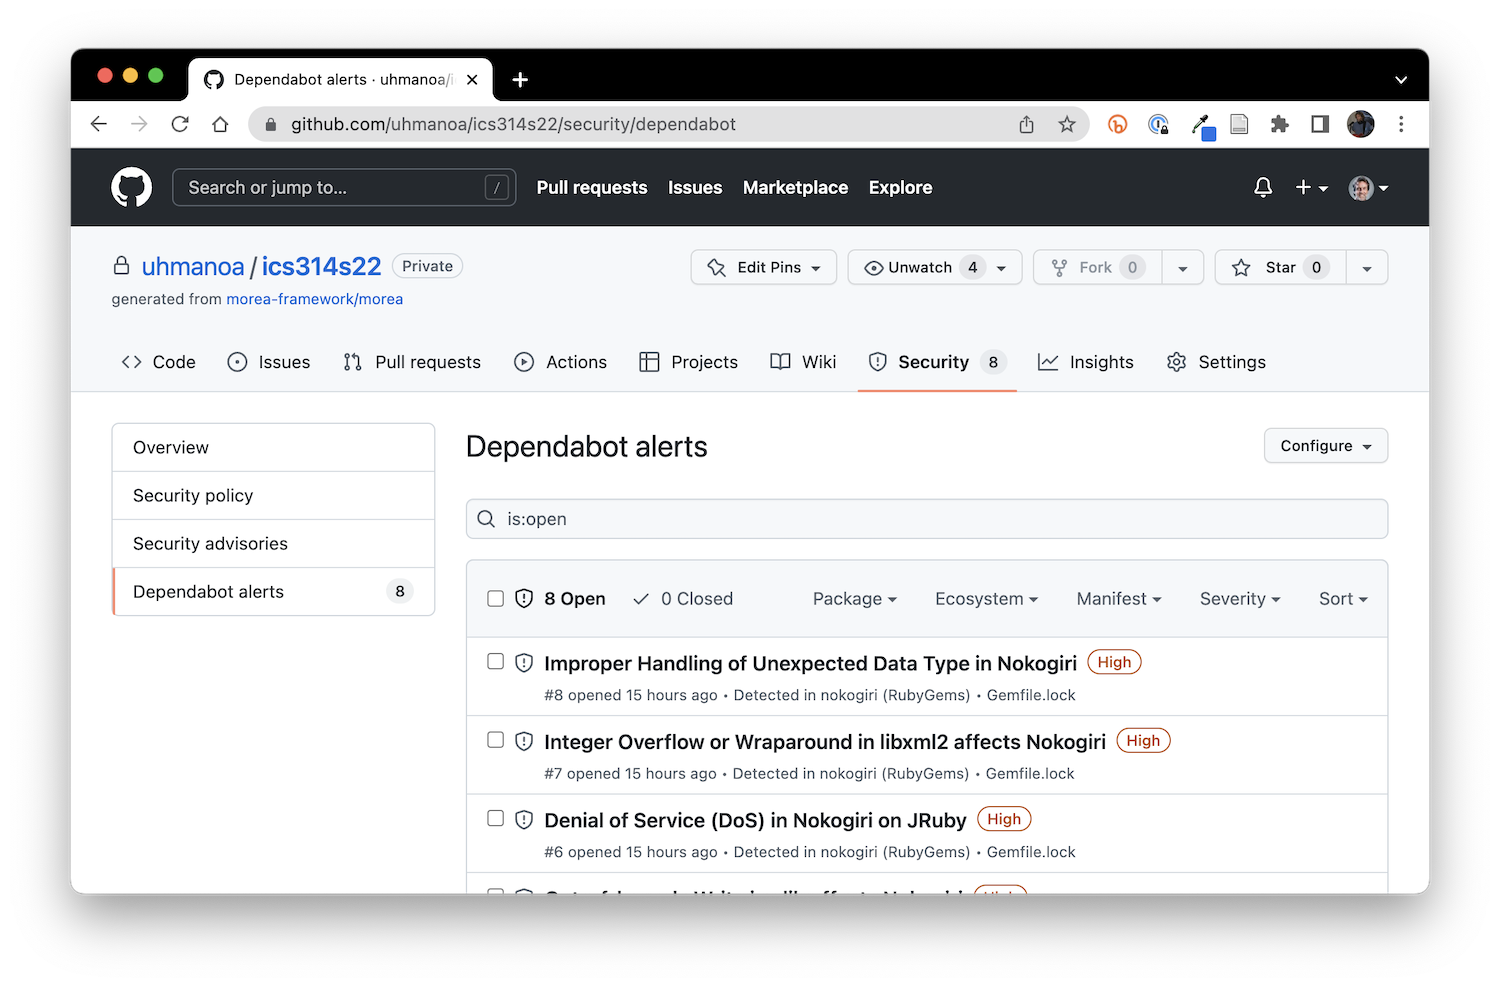Click the Fork button
This screenshot has width=1500, height=987.
pos(1097,267)
